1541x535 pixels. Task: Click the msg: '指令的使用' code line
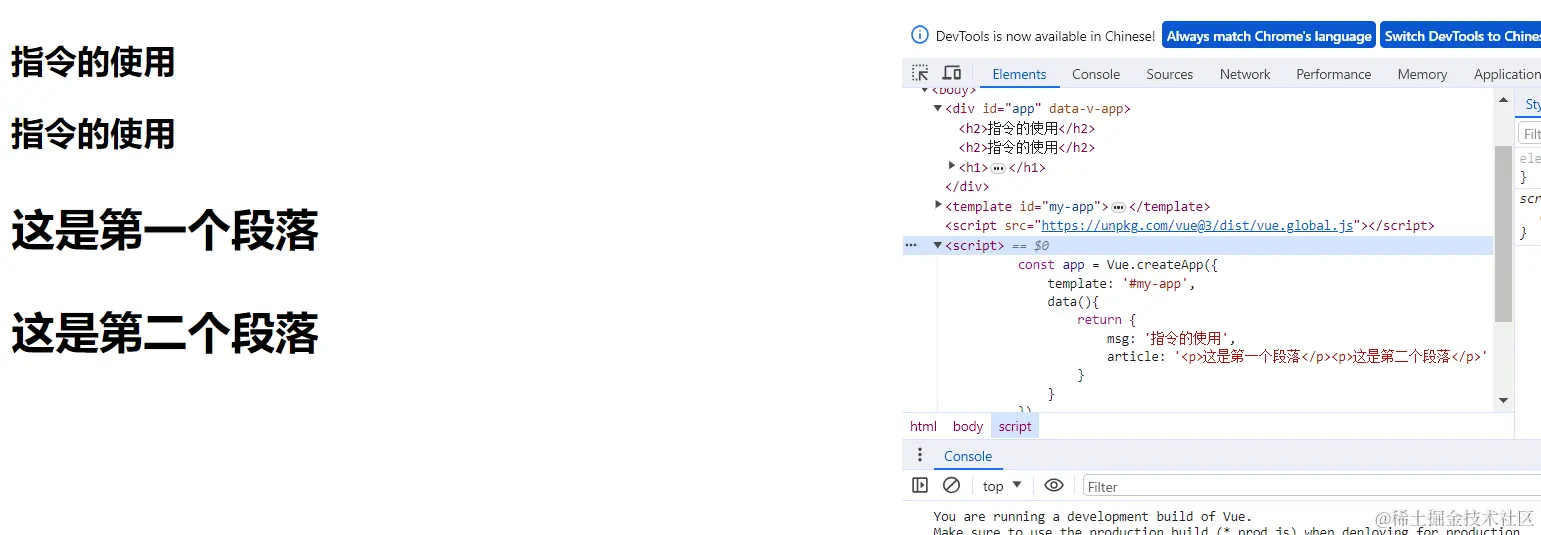tap(1171, 338)
